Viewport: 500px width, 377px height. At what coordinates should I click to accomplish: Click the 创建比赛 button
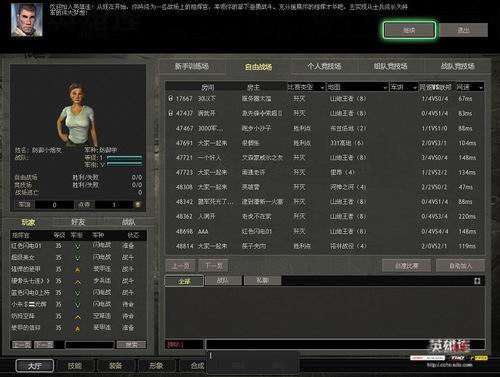pyautogui.click(x=406, y=266)
